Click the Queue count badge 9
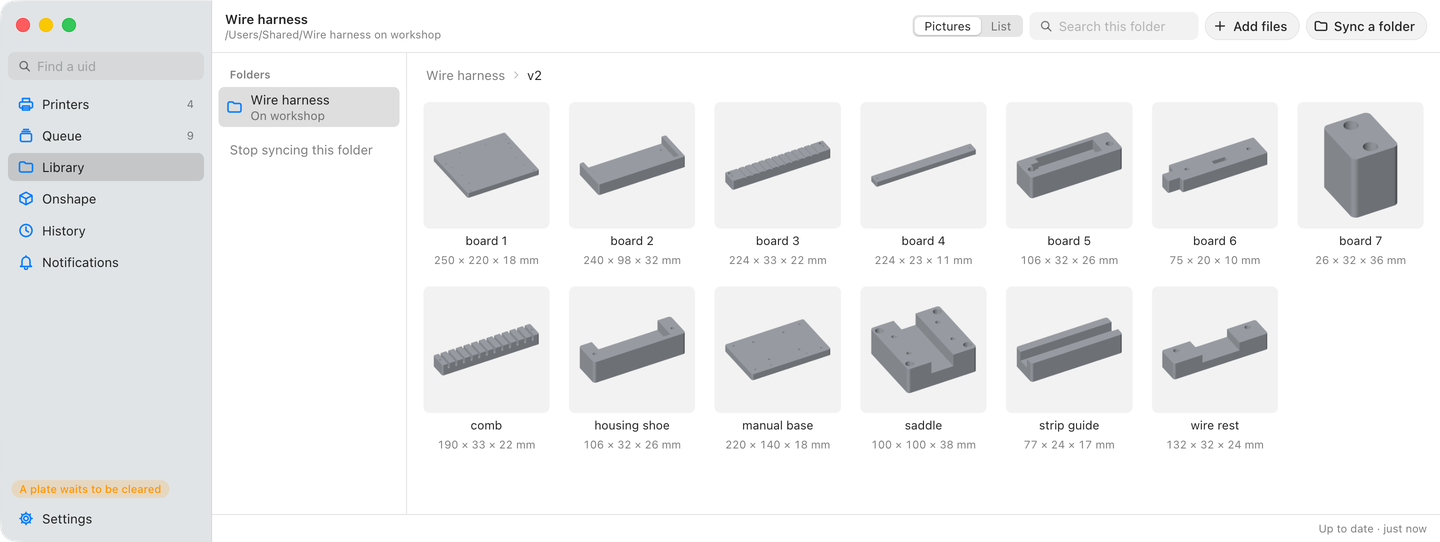The height and width of the screenshot is (542, 1440). click(190, 136)
